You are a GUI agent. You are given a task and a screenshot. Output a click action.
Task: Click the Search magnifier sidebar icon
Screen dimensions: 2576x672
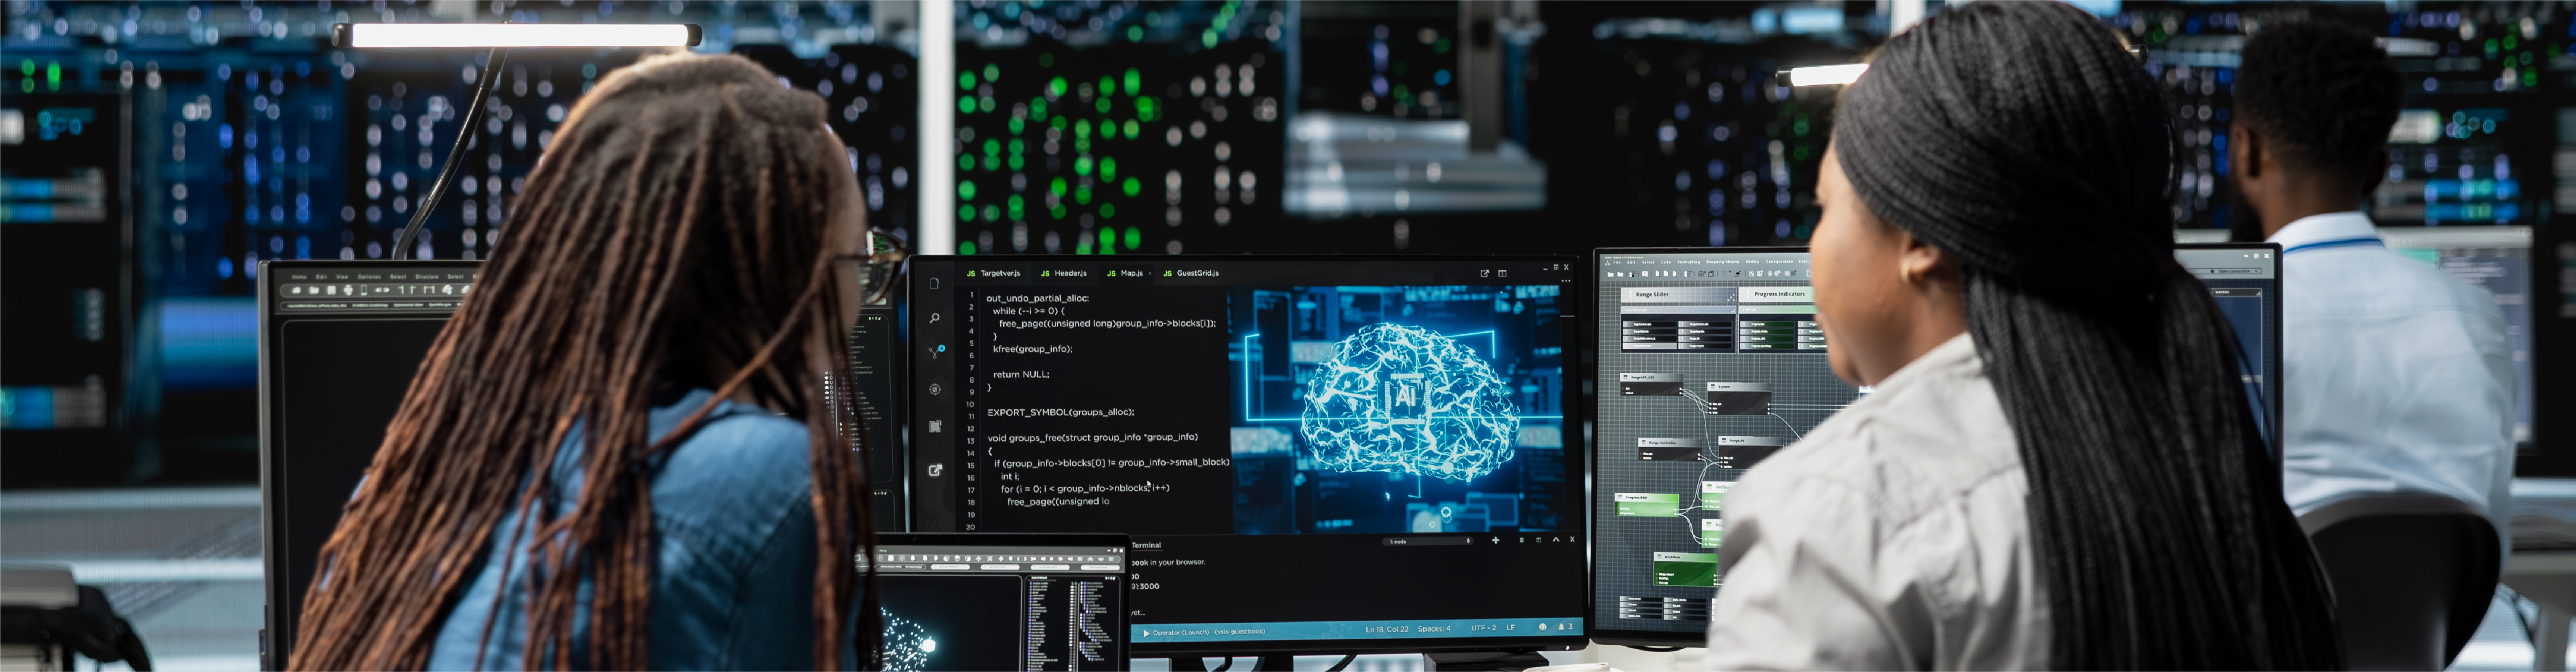click(934, 319)
